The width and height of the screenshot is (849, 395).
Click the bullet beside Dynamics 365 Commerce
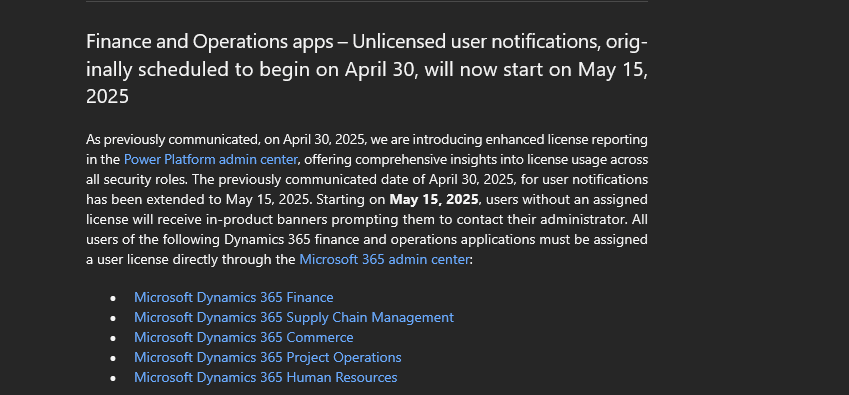tap(113, 338)
